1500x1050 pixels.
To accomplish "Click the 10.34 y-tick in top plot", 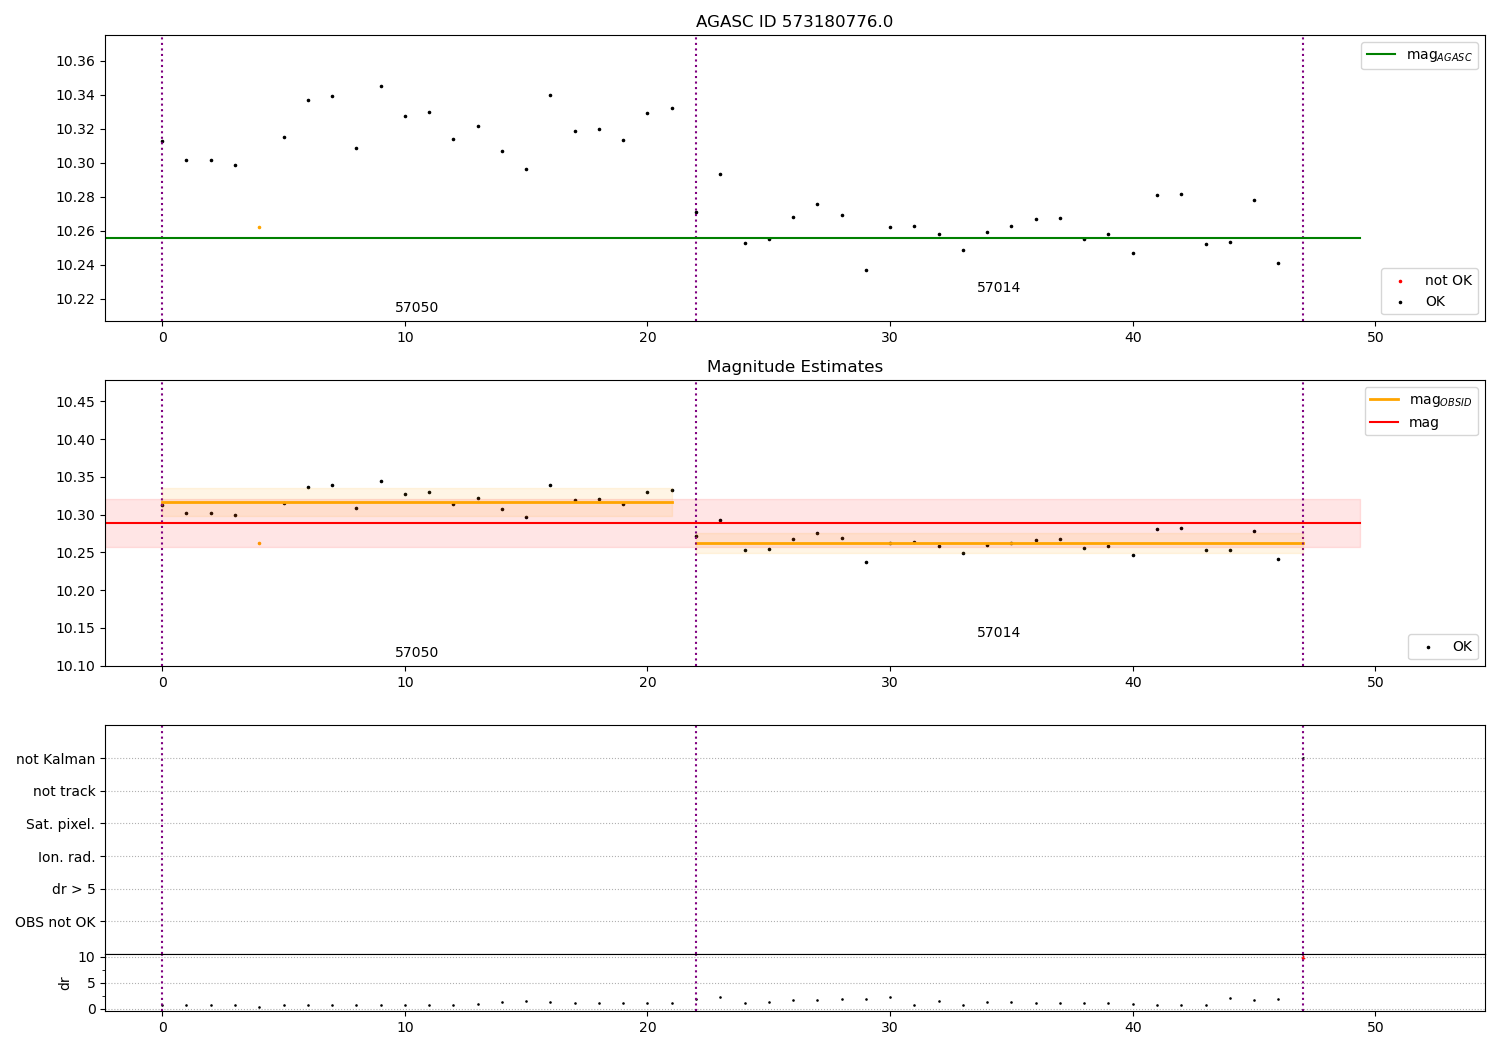I will tap(75, 96).
